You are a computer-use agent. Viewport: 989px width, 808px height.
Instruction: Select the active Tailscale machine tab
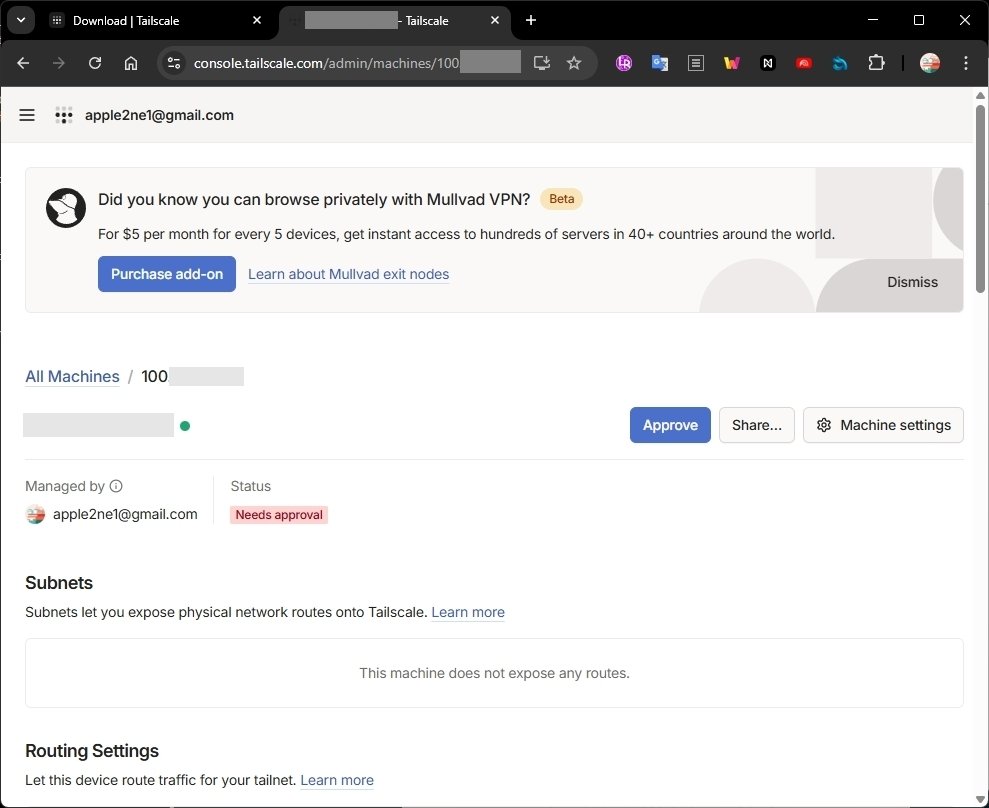pyautogui.click(x=394, y=20)
